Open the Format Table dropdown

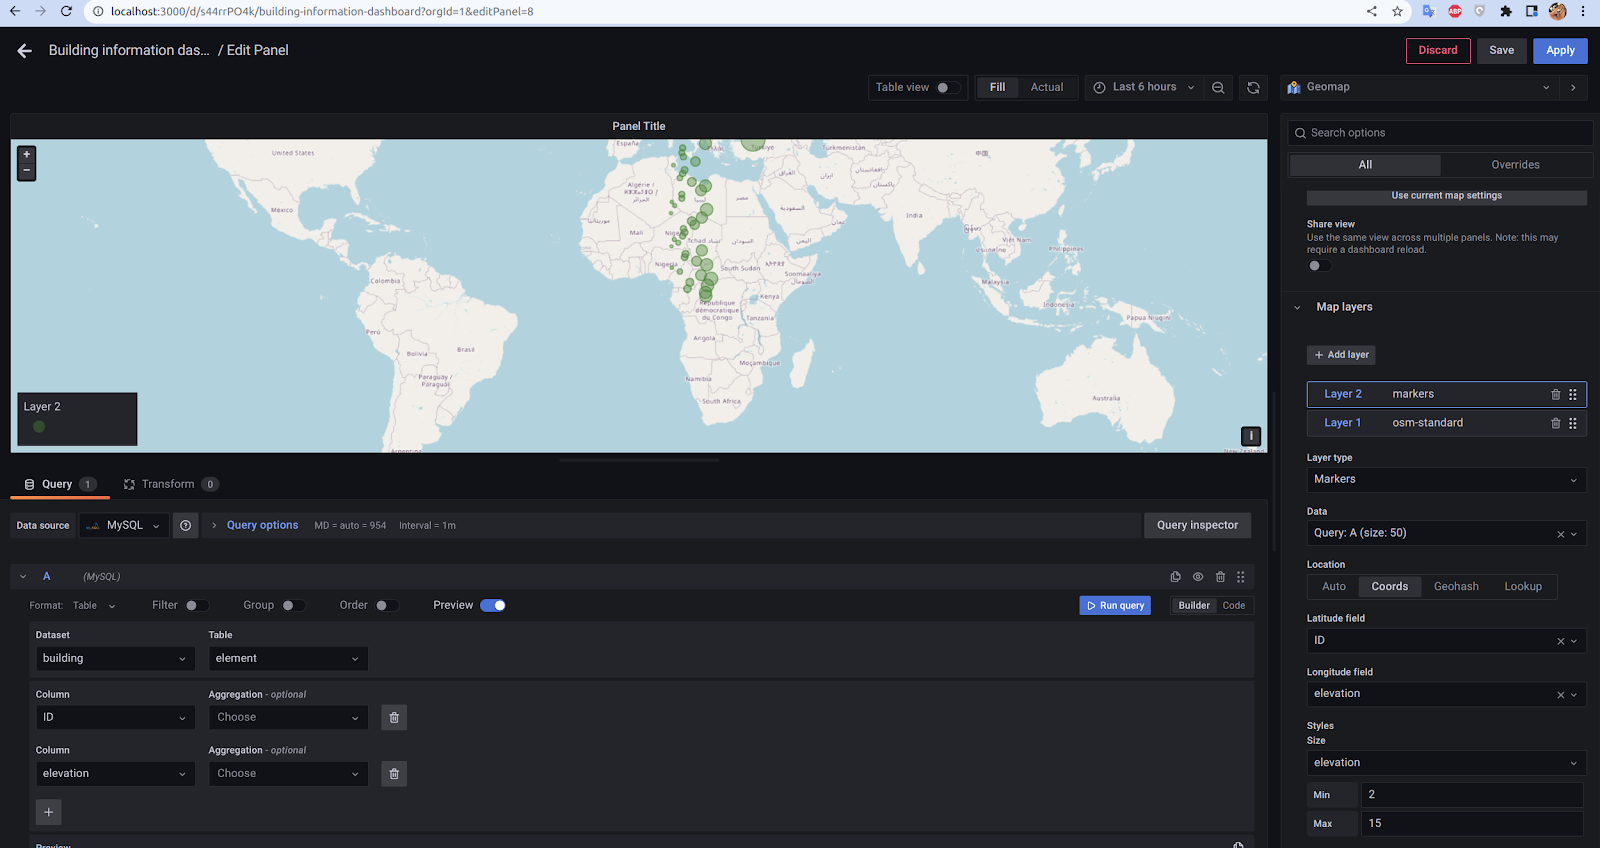(x=94, y=606)
